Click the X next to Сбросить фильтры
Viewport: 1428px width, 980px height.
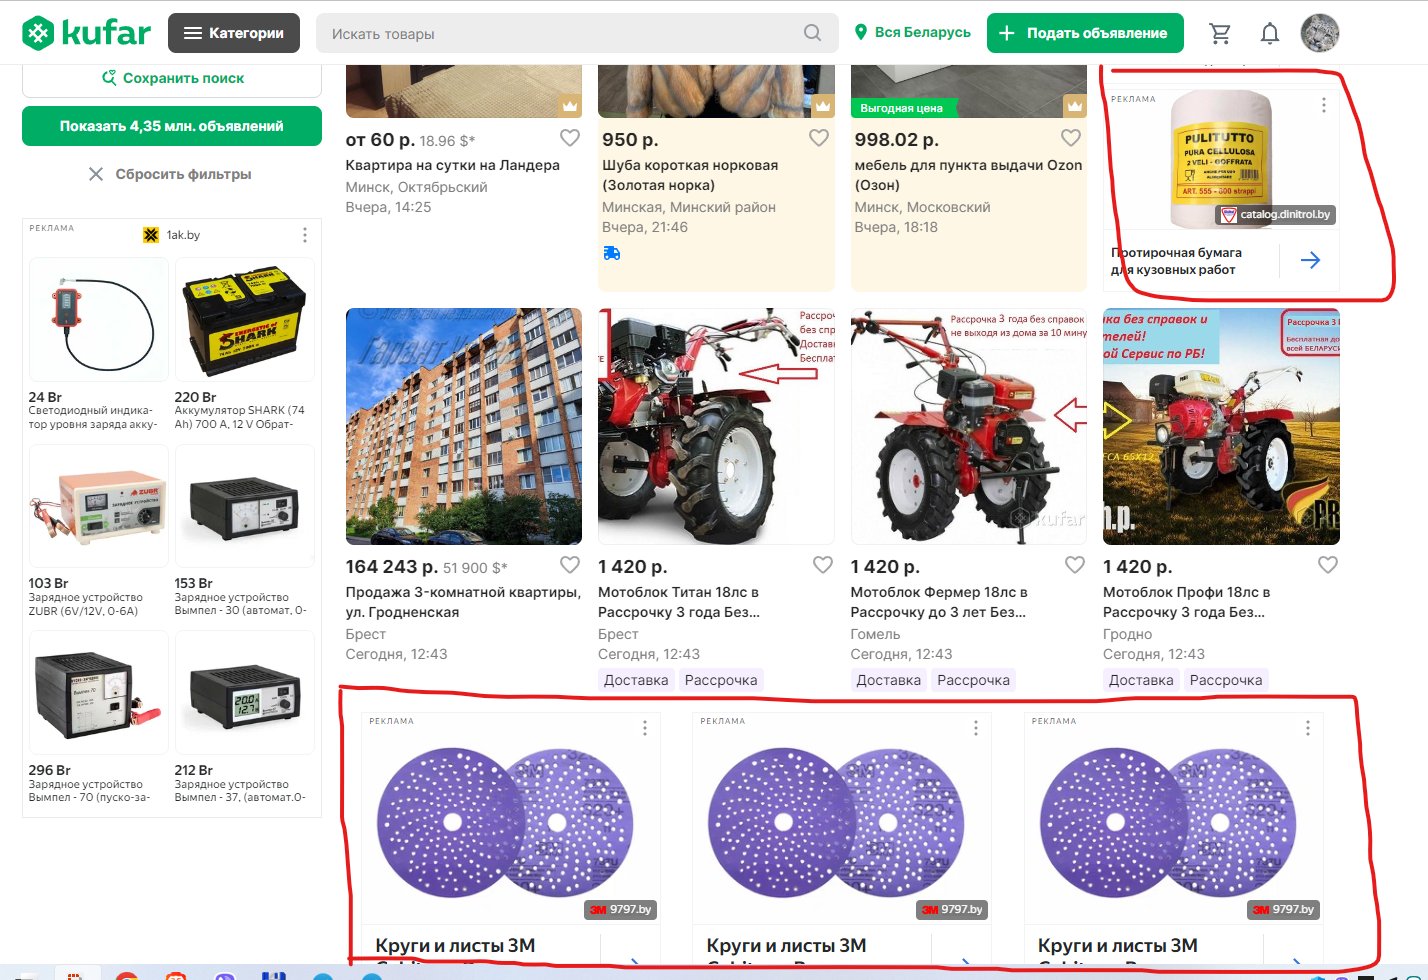[x=95, y=173]
